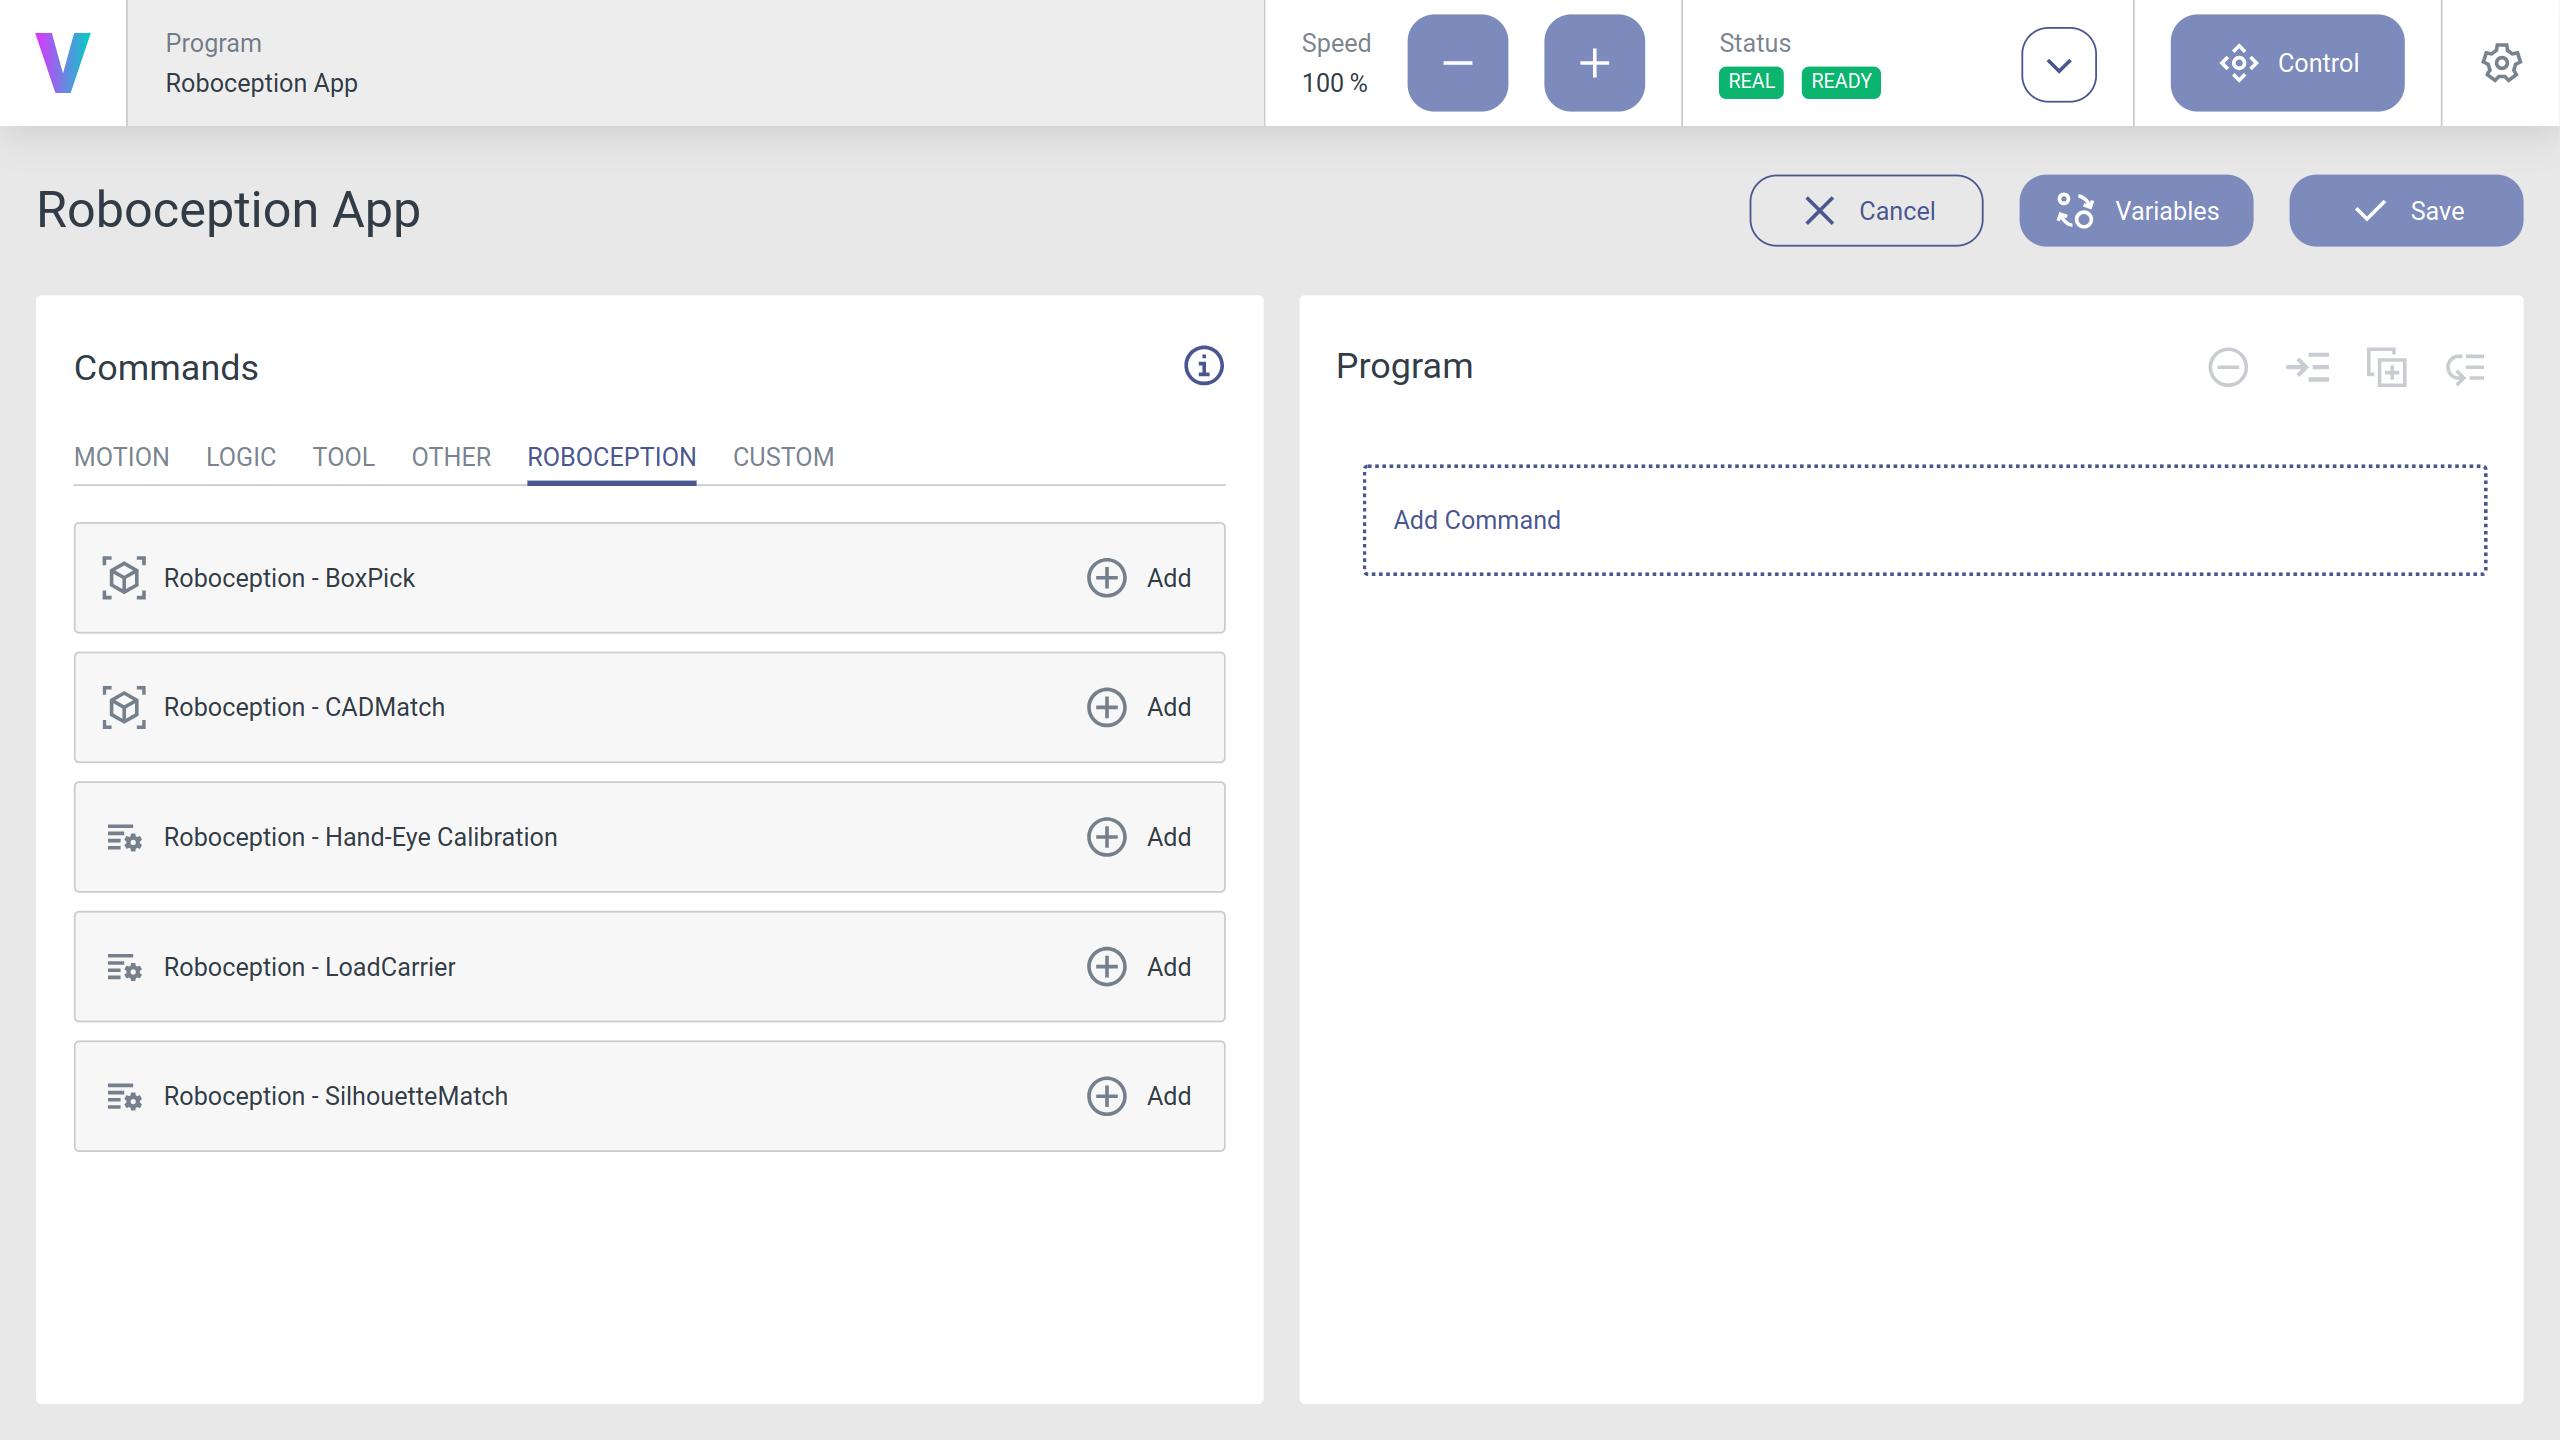Screen dimensions: 2560x1440
Task: Click the Commands info icon
Action: click(x=1204, y=366)
